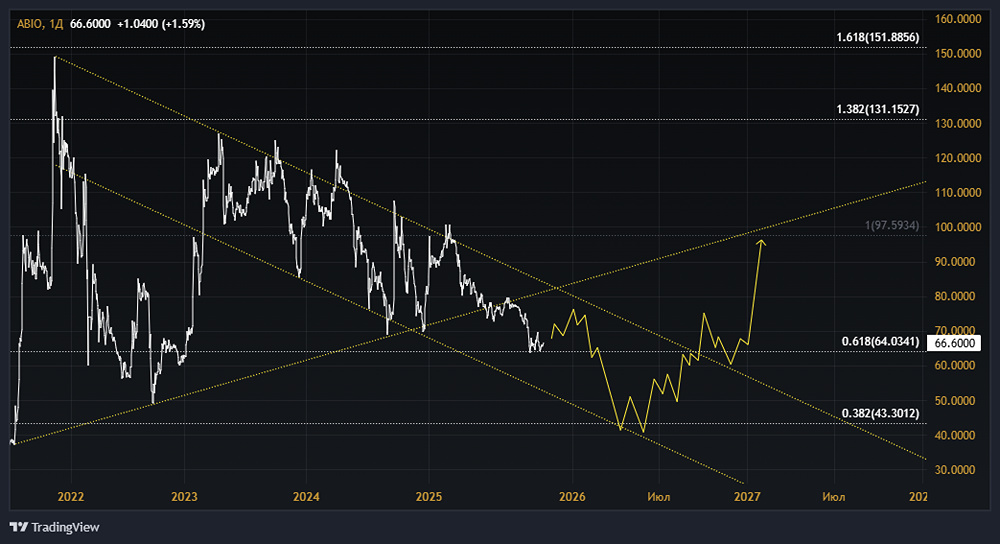Click the 130.0000 price axis label

958,123
